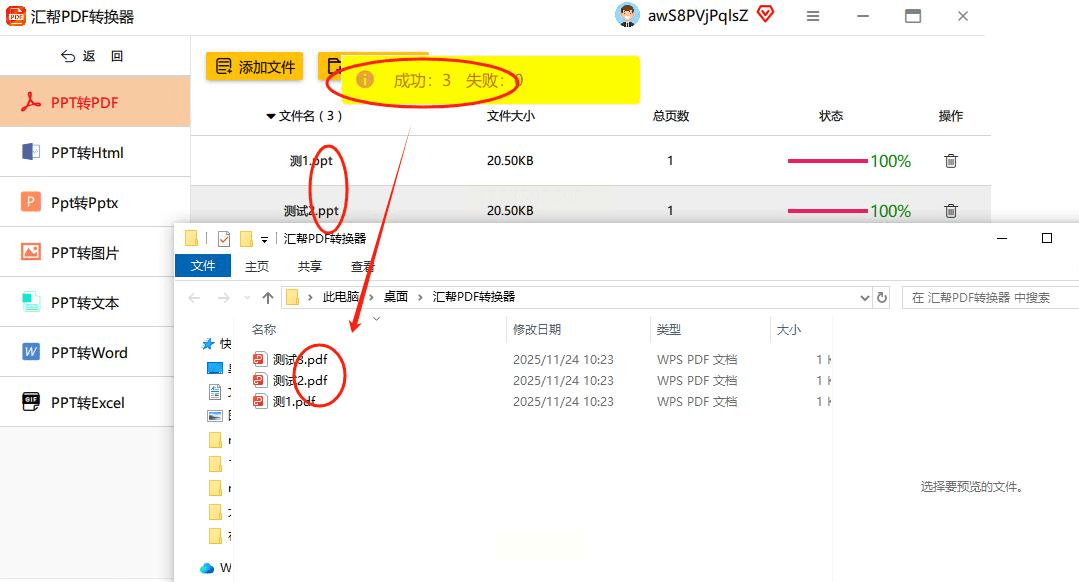Select the PPT转PDF conversion mode

click(85, 102)
